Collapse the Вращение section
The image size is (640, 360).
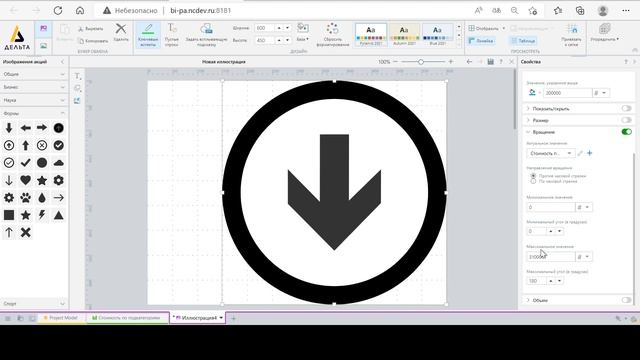[x=528, y=132]
